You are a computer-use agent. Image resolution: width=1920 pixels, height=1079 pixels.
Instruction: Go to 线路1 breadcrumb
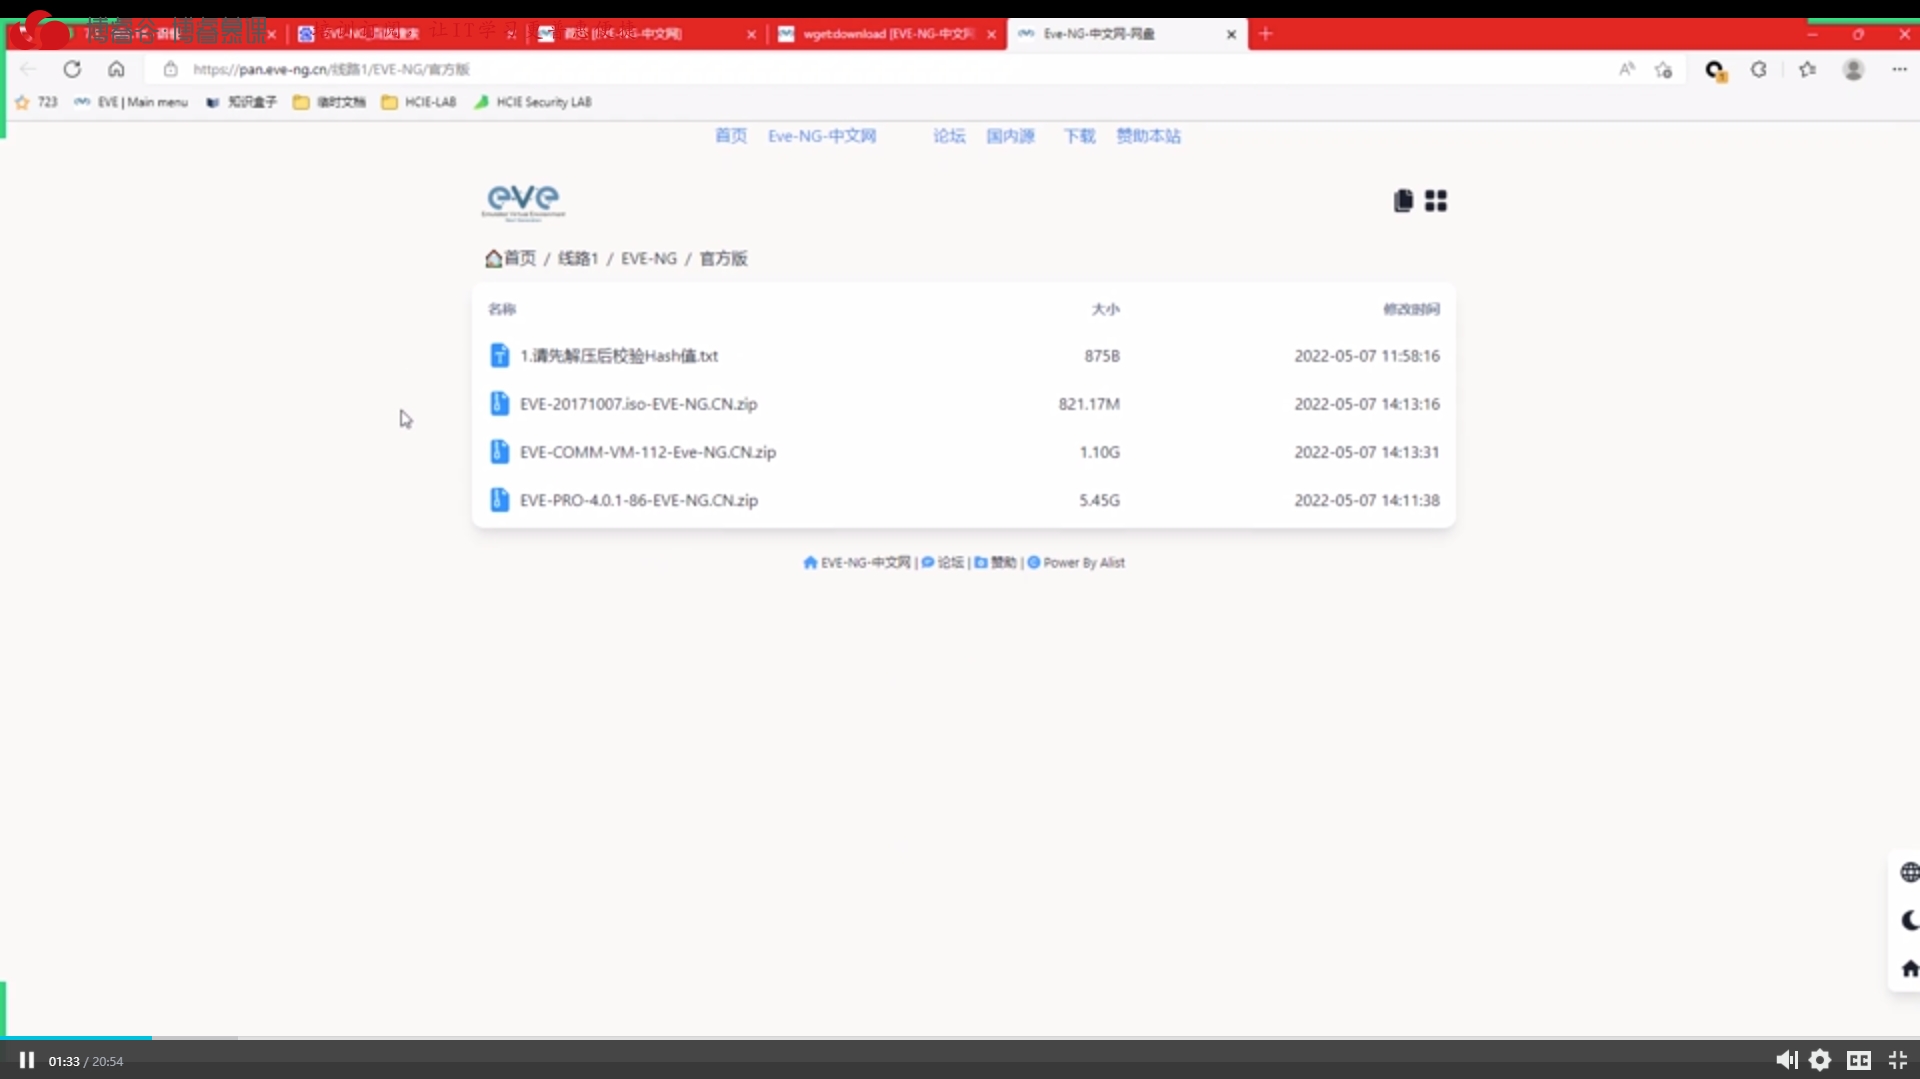(578, 258)
